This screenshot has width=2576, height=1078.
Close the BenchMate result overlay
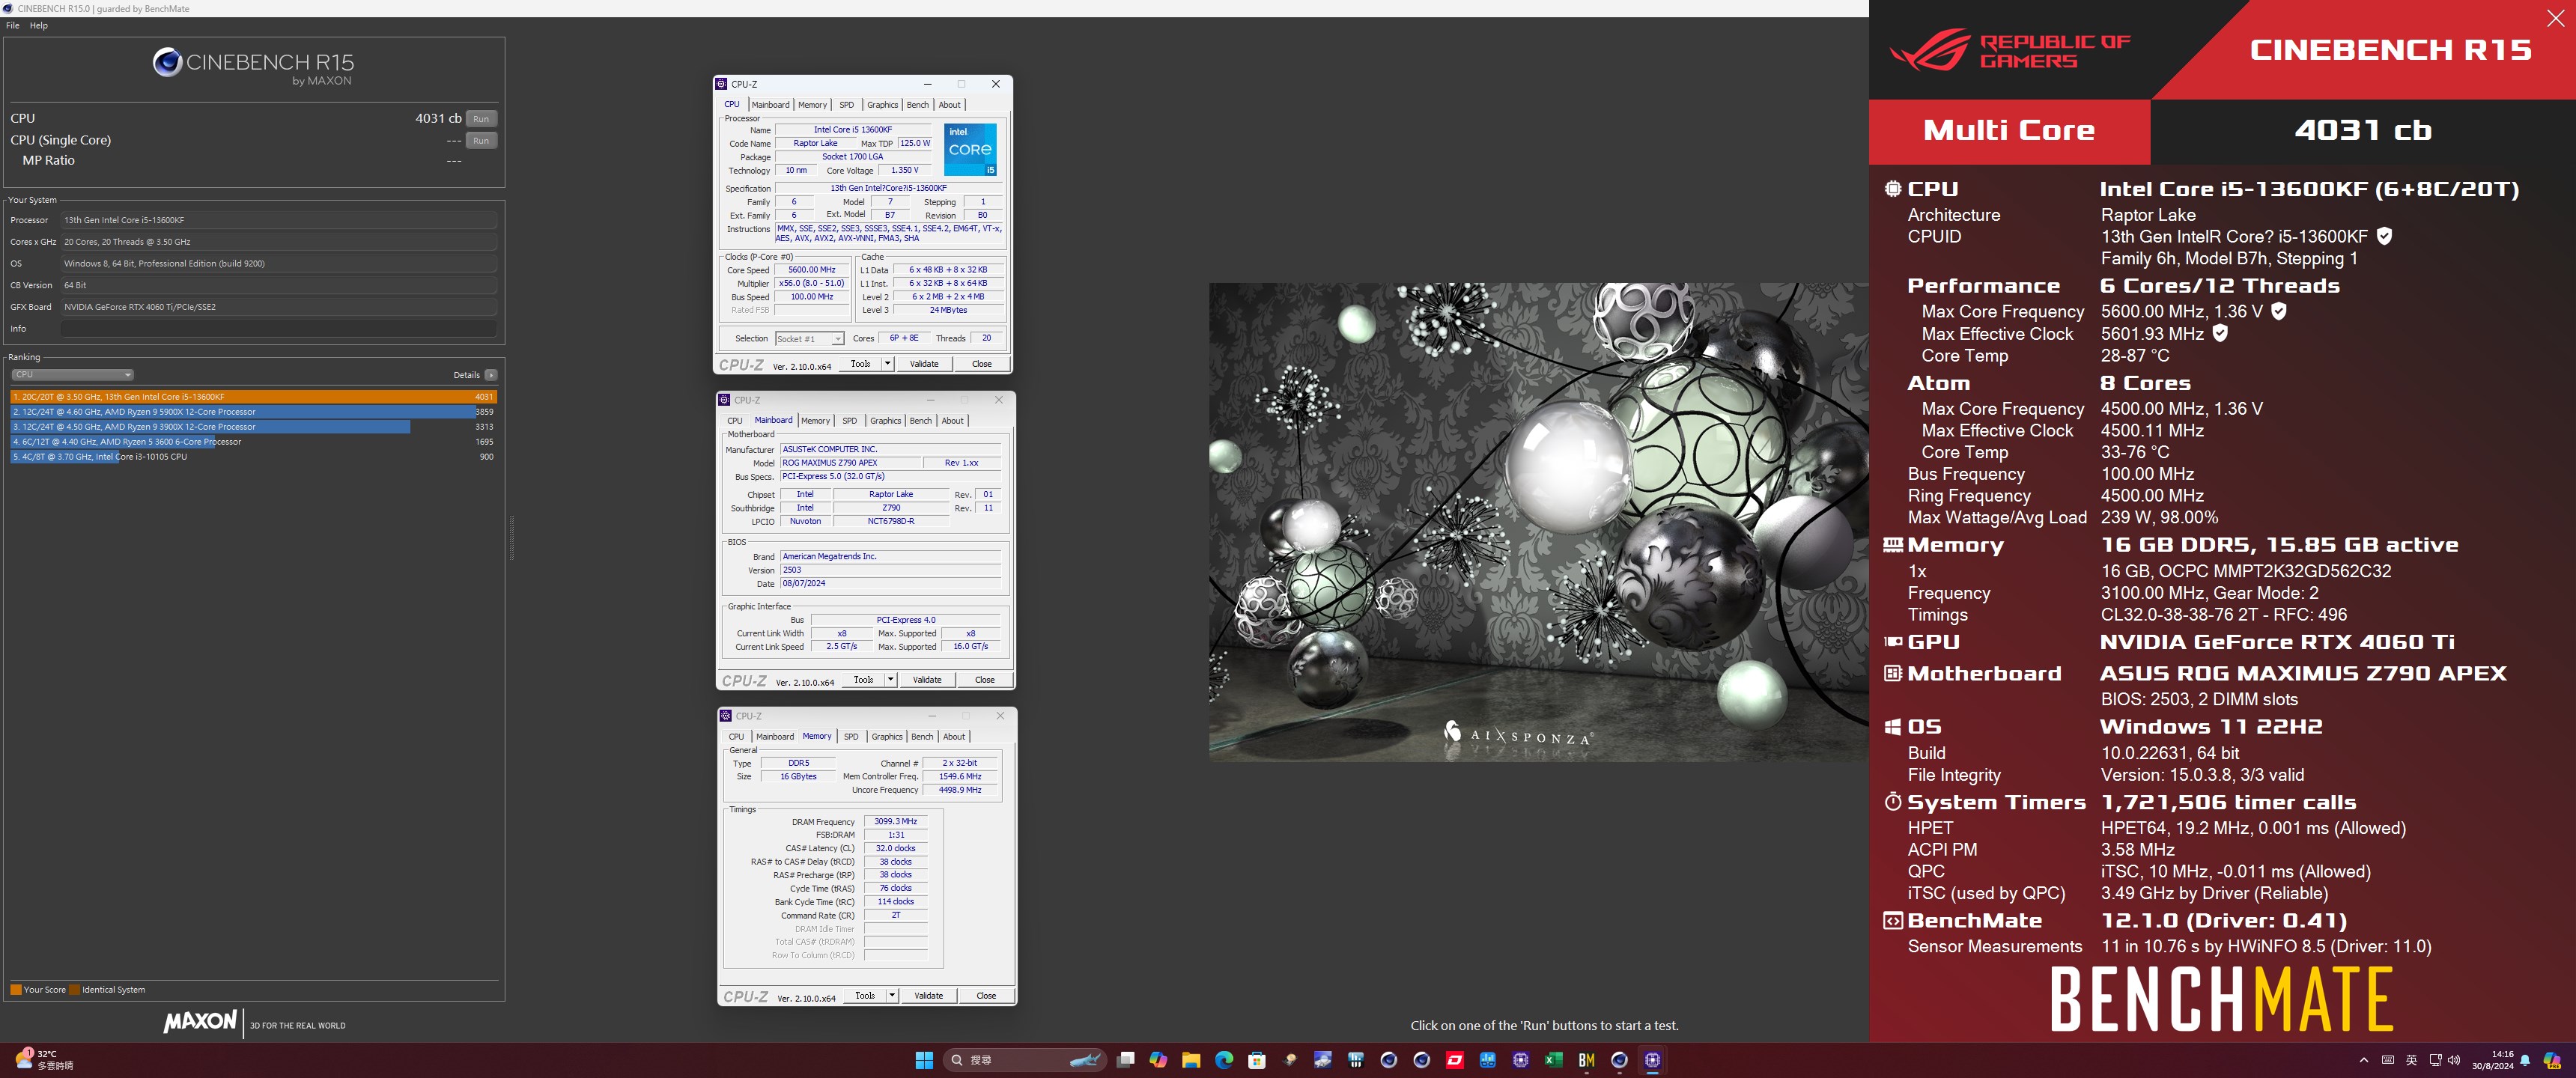tap(2555, 18)
